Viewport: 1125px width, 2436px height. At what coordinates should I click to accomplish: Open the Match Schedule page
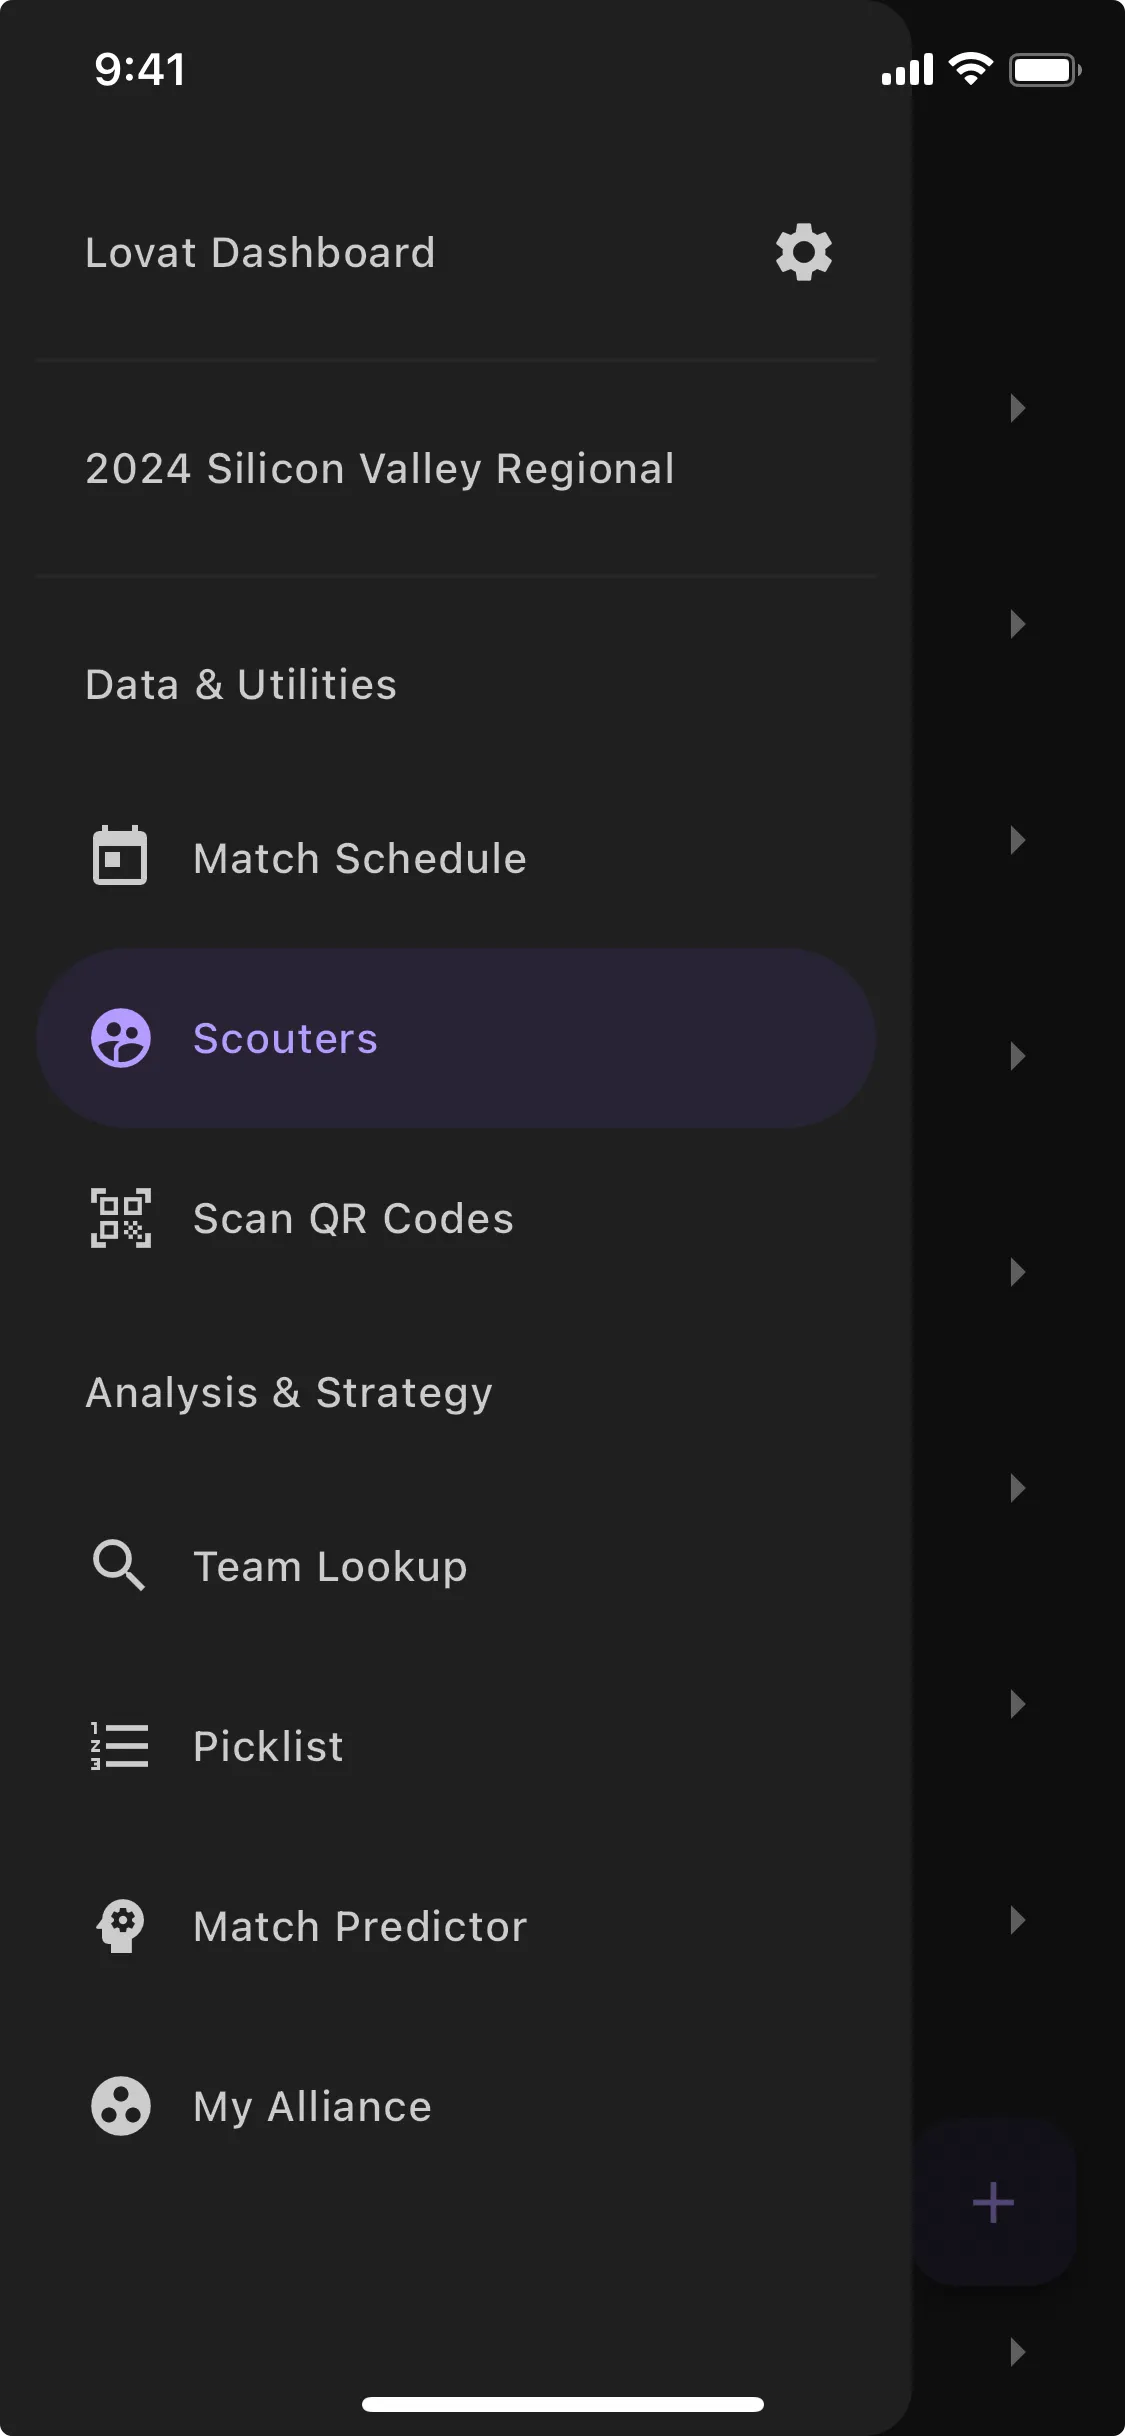pyautogui.click(x=359, y=859)
